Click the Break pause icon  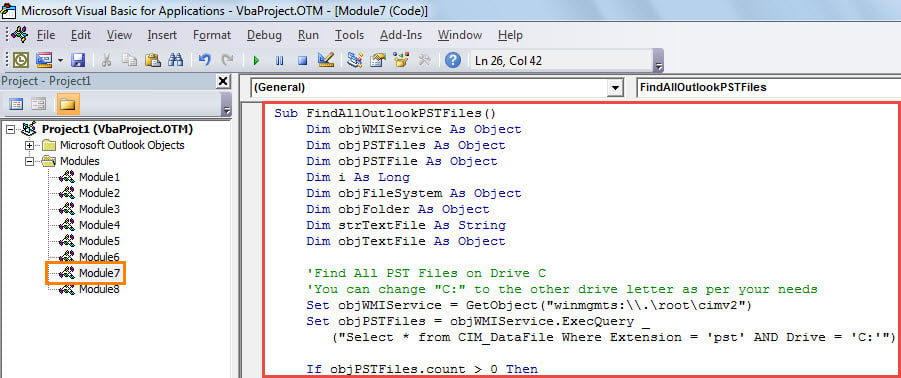(279, 60)
